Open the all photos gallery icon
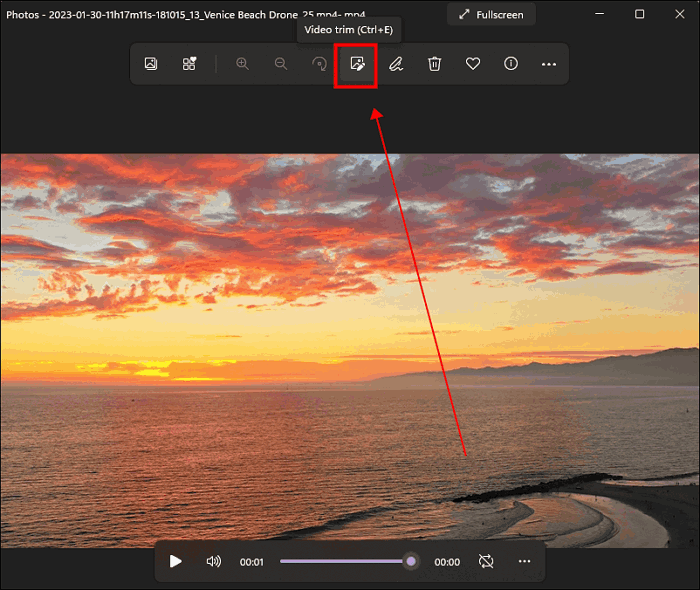 (151, 64)
